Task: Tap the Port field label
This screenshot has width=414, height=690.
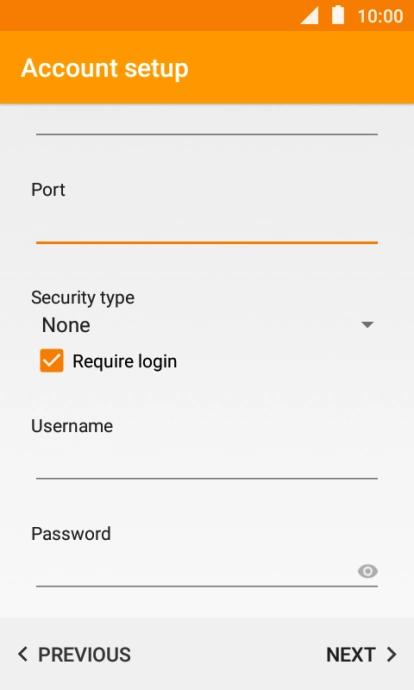Action: coord(48,190)
